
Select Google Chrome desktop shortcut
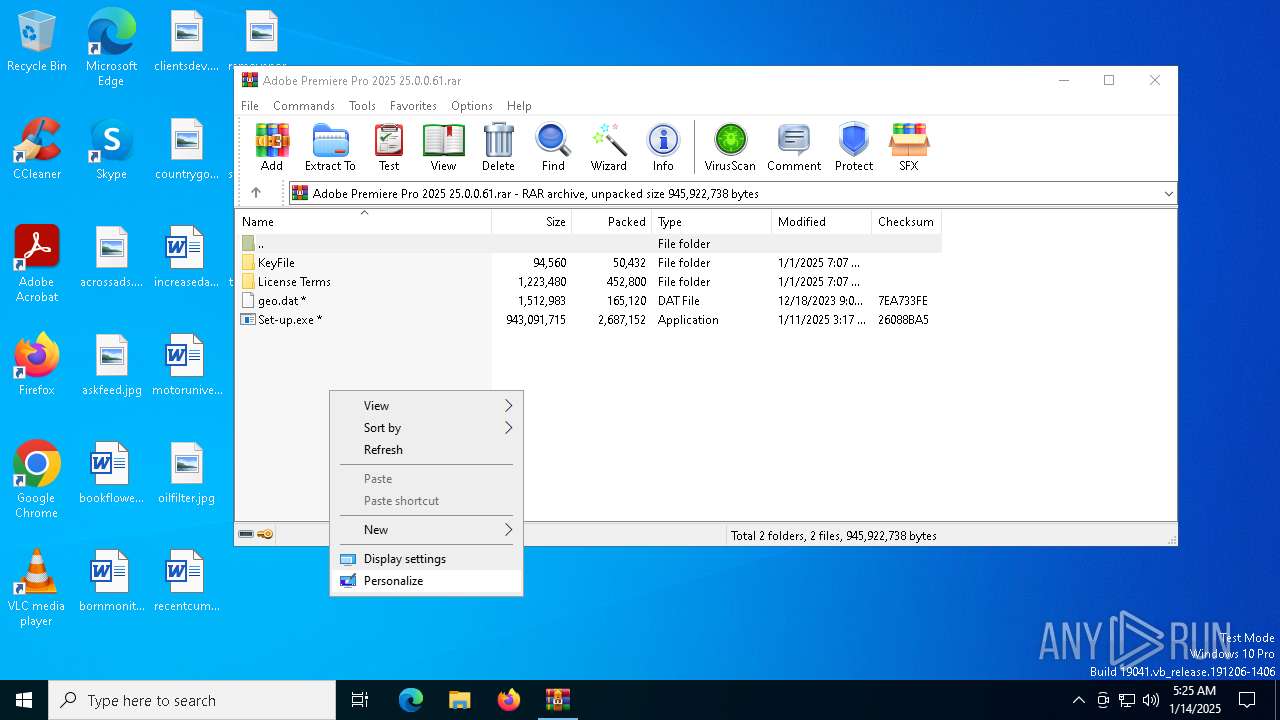37,480
